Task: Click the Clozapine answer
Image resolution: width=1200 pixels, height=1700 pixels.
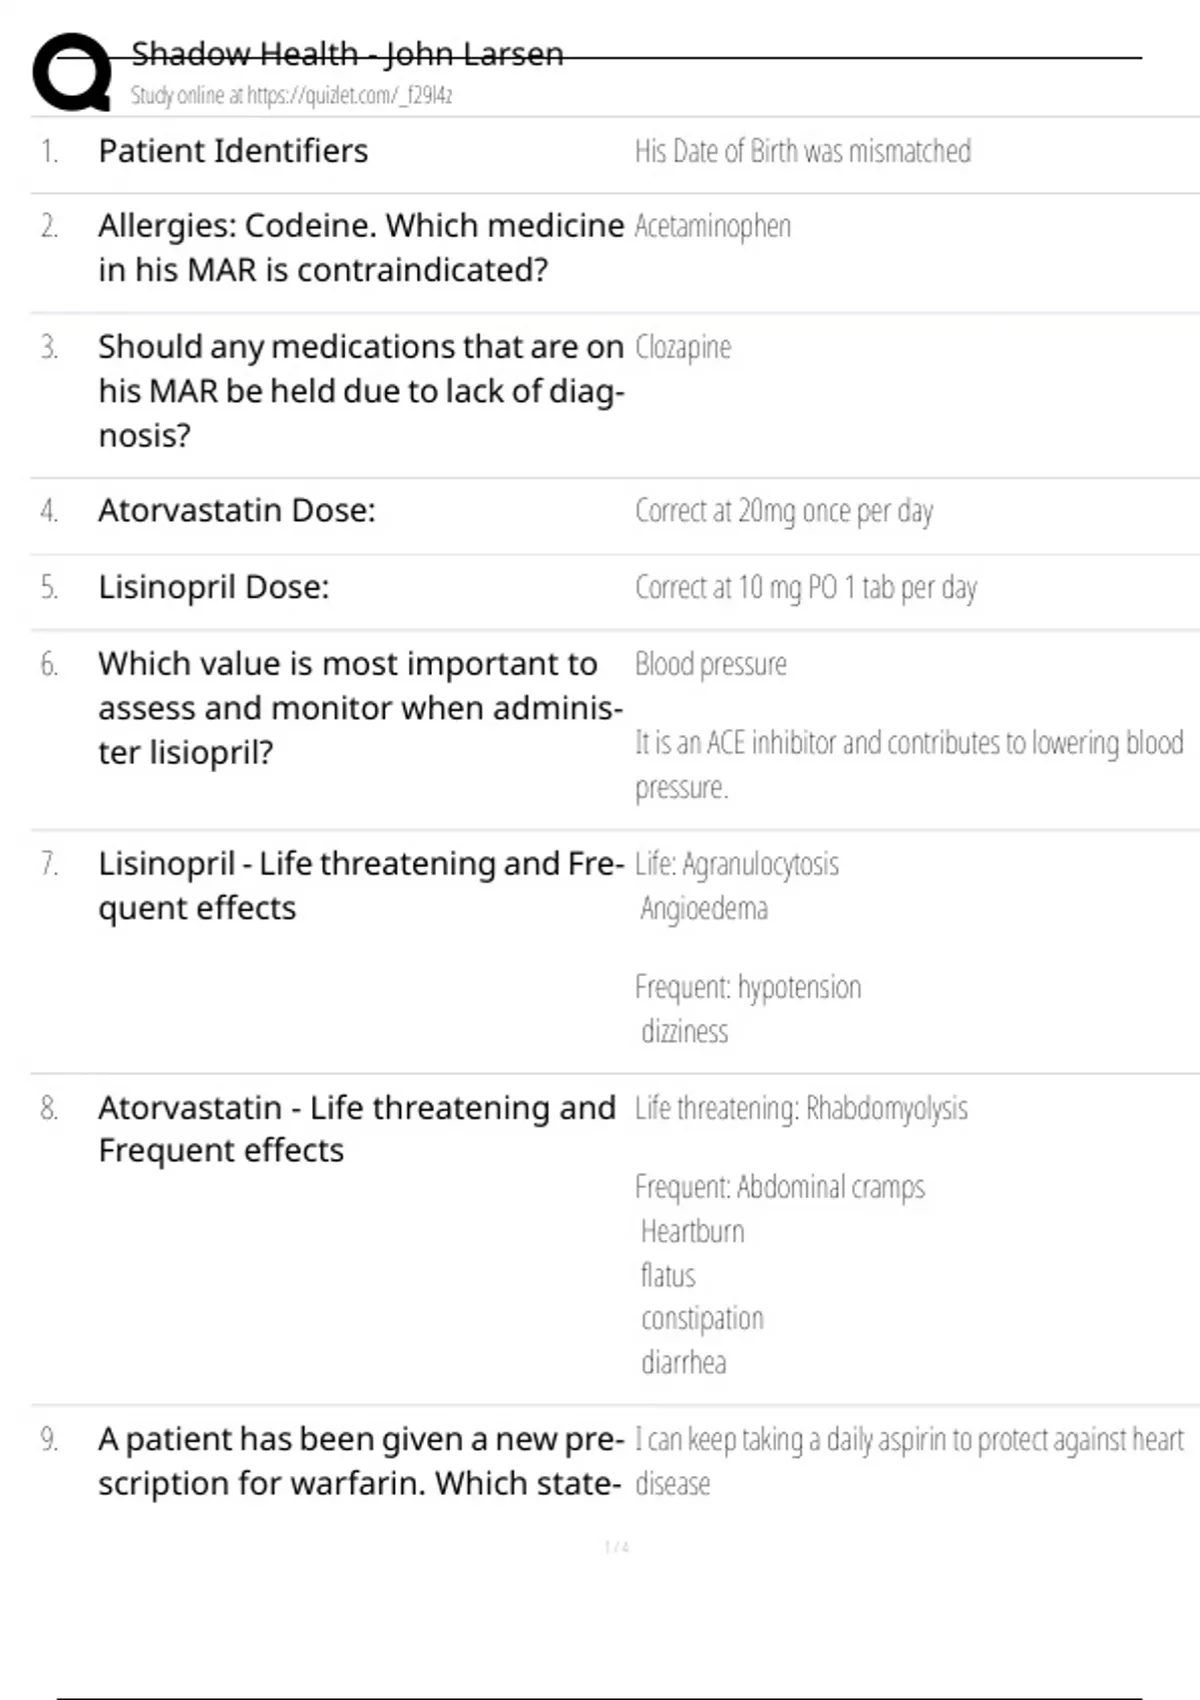Action: pyautogui.click(x=683, y=347)
